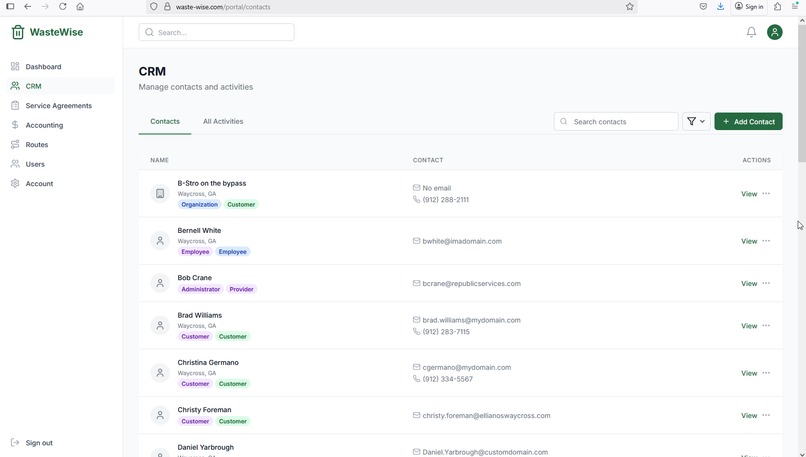The width and height of the screenshot is (806, 457).
Task: View the Bernell White contact
Action: 749,241
